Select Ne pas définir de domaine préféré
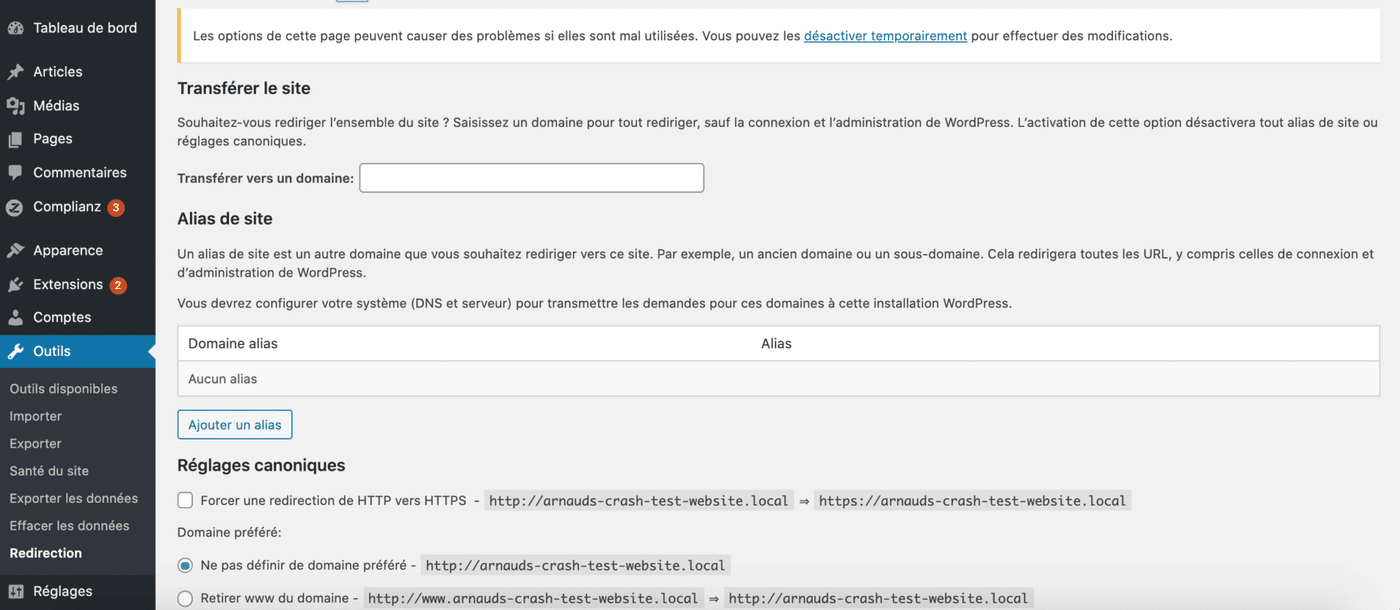1400x610 pixels. point(185,566)
